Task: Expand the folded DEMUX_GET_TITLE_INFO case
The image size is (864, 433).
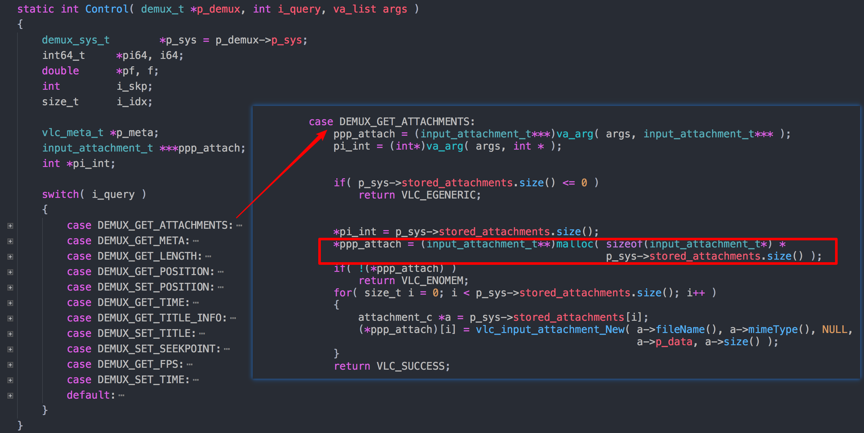Action: (x=10, y=318)
